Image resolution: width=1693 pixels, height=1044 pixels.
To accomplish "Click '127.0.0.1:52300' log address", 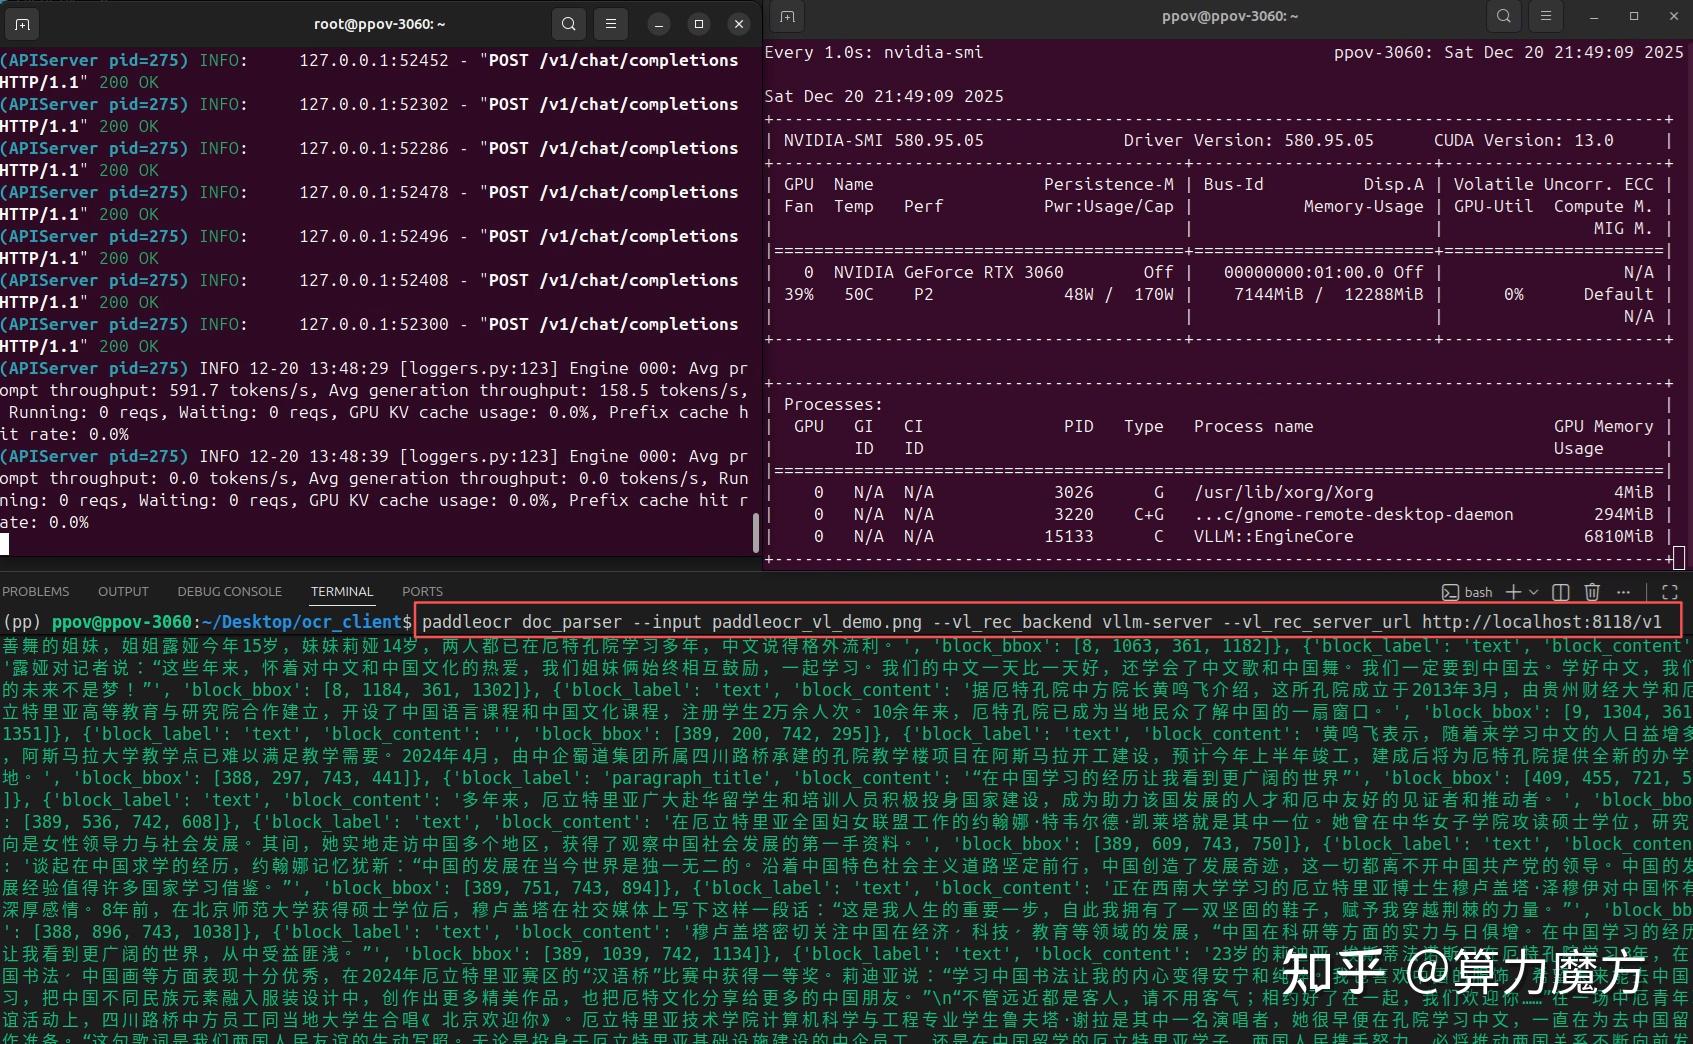I will (x=374, y=324).
